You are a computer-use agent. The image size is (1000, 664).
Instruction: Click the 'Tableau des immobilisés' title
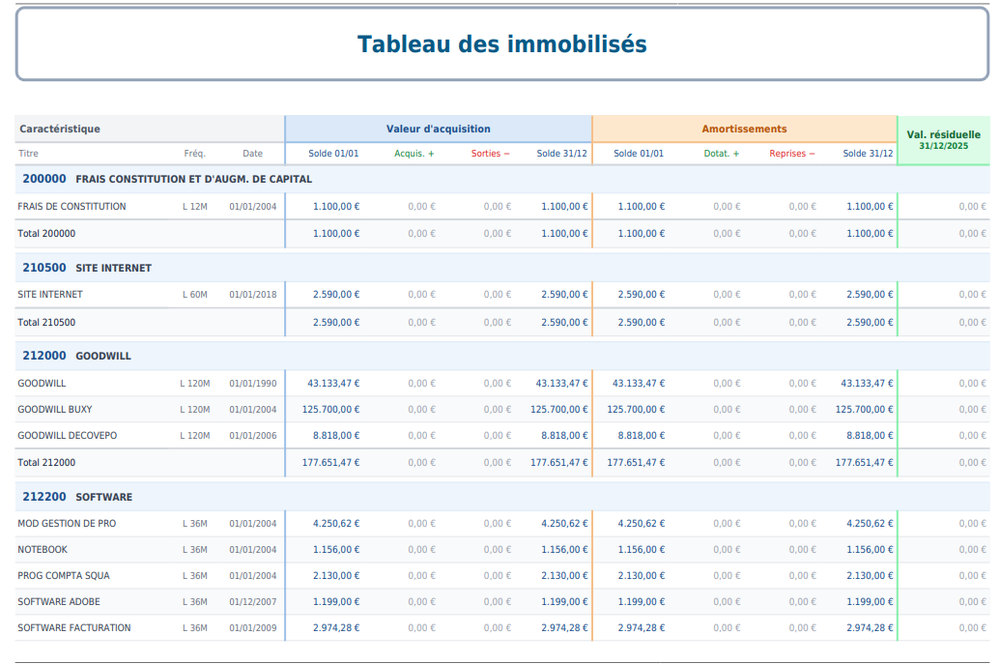502,44
